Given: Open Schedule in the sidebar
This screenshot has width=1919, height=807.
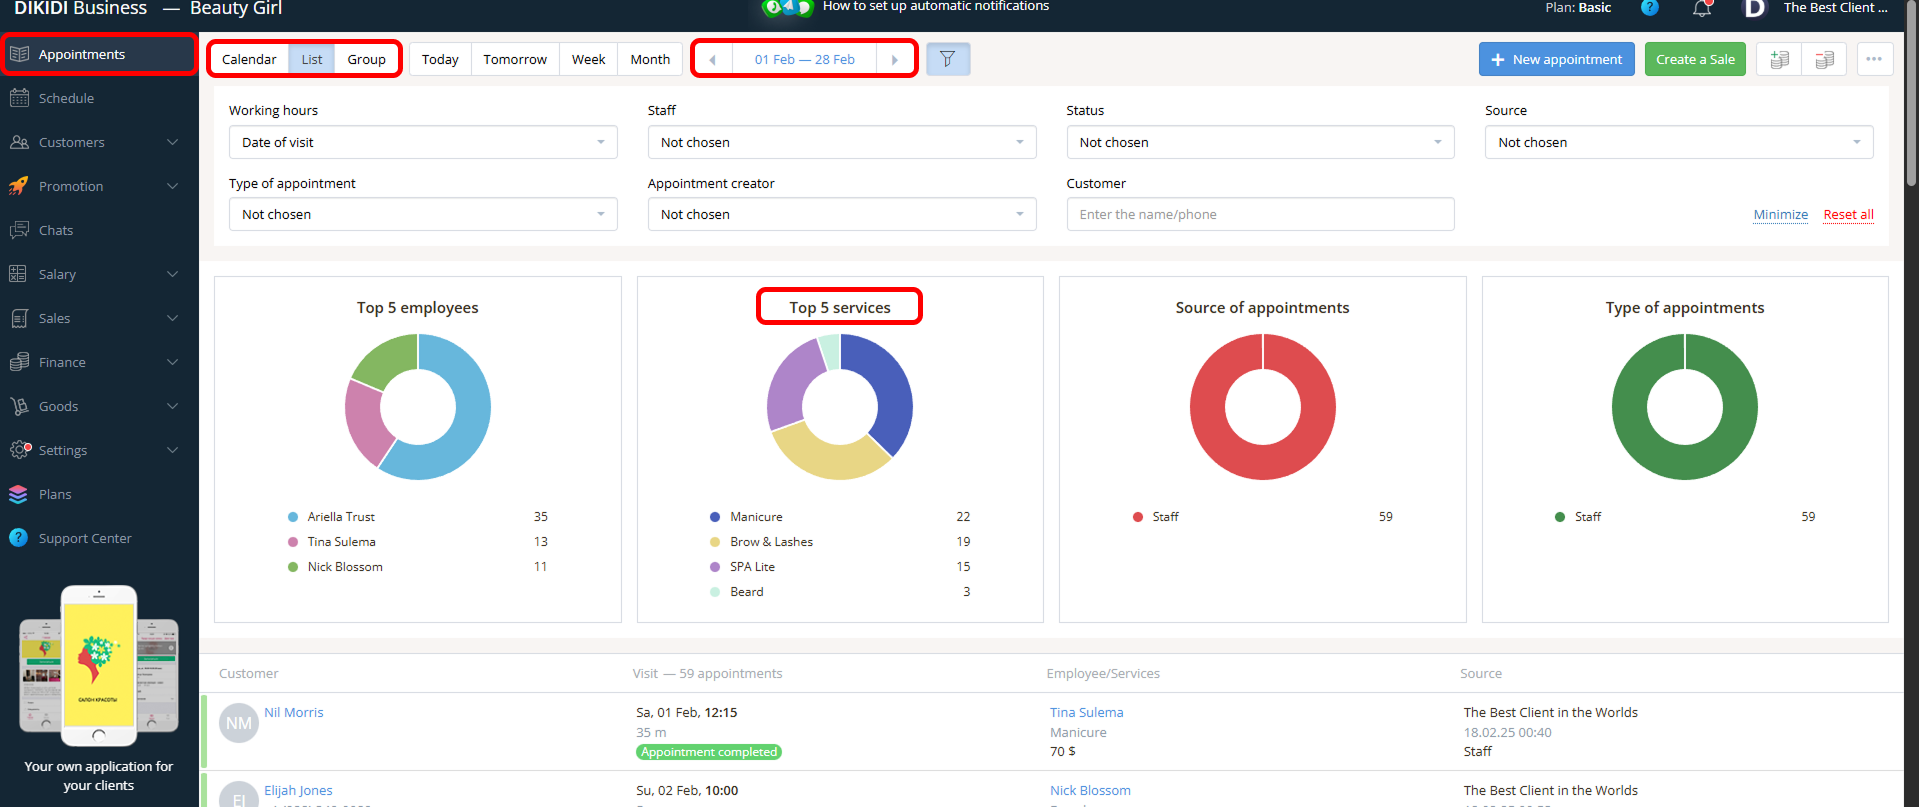Looking at the screenshot, I should [x=66, y=98].
